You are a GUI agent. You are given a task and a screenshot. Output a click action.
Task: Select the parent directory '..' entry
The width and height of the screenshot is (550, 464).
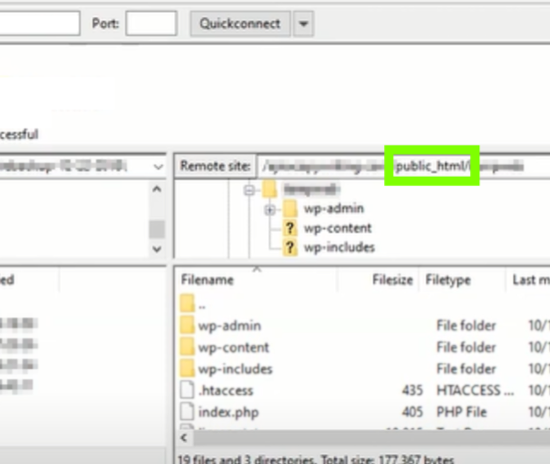pyautogui.click(x=202, y=305)
